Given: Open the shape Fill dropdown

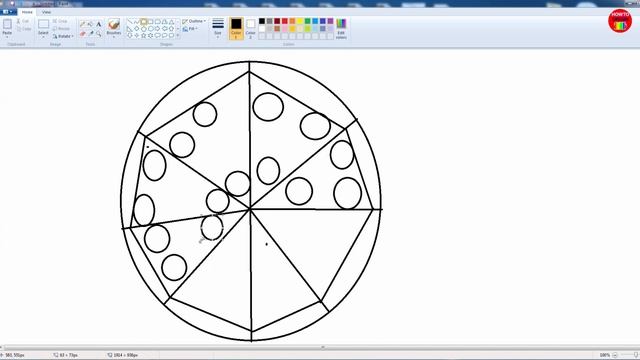Looking at the screenshot, I should point(190,29).
